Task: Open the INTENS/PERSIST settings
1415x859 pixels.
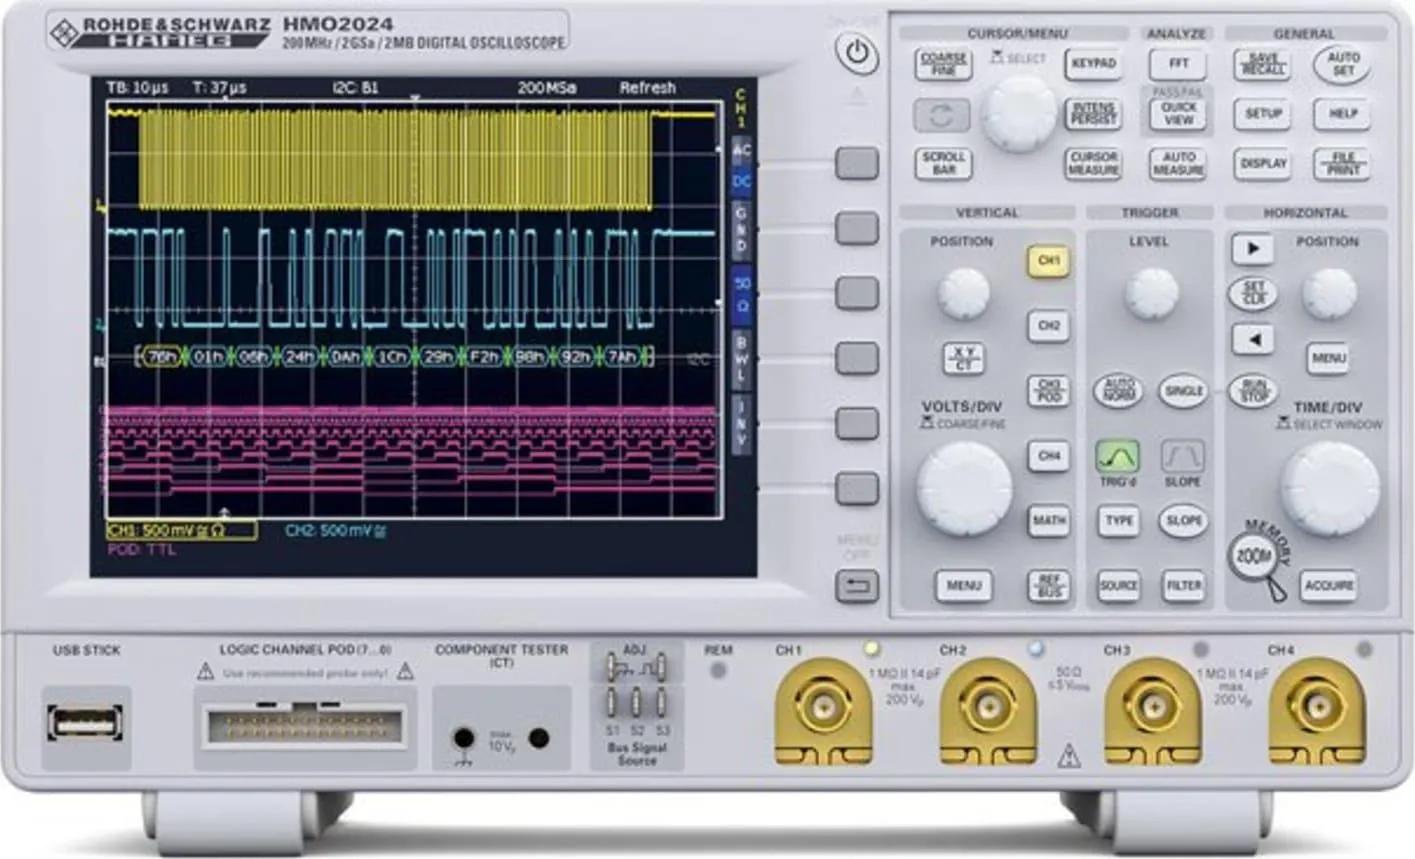Action: tap(1093, 114)
